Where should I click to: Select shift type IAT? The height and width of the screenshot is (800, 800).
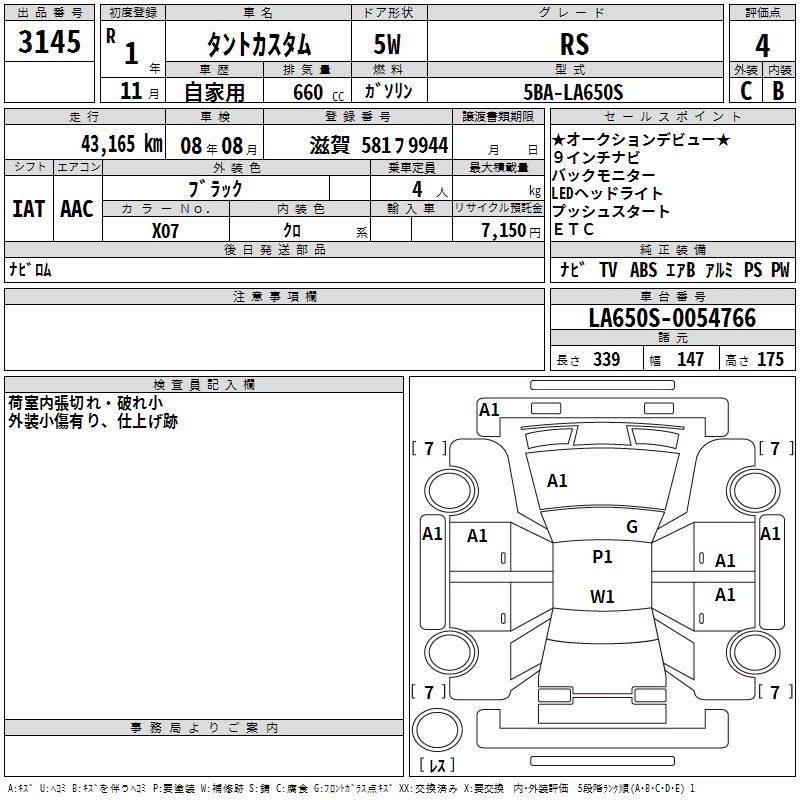coord(29,209)
